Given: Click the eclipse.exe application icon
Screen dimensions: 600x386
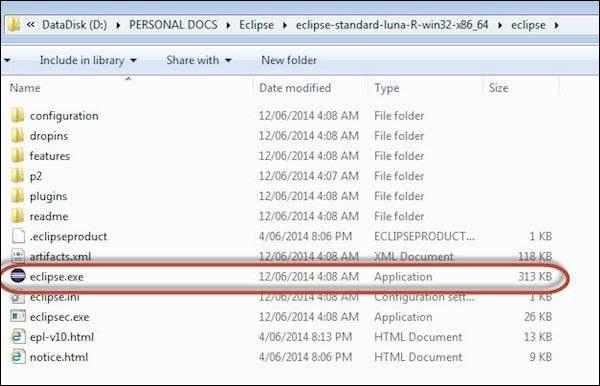Looking at the screenshot, I should coord(18,276).
